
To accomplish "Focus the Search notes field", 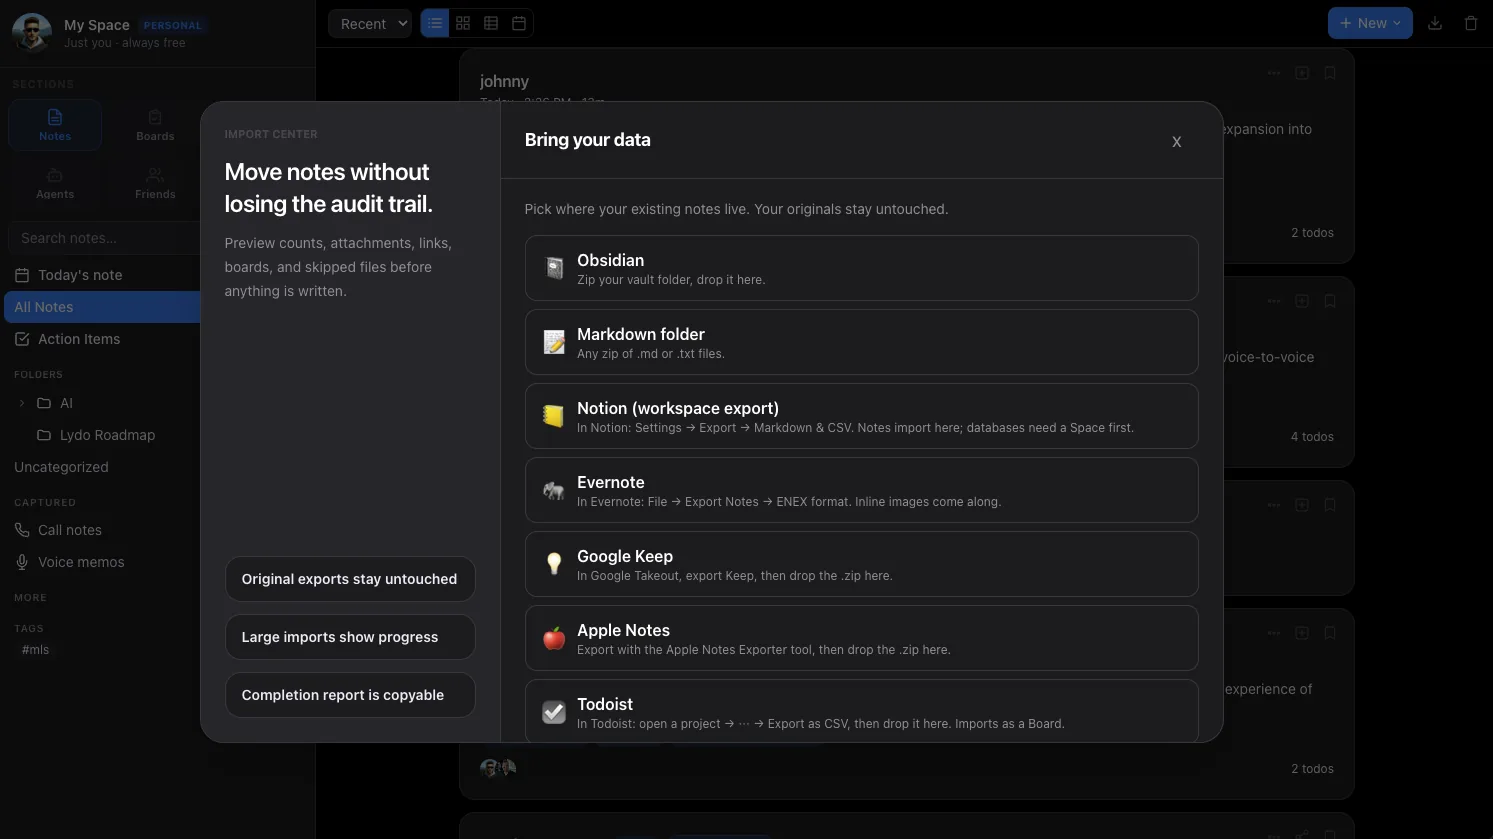I will pos(105,238).
